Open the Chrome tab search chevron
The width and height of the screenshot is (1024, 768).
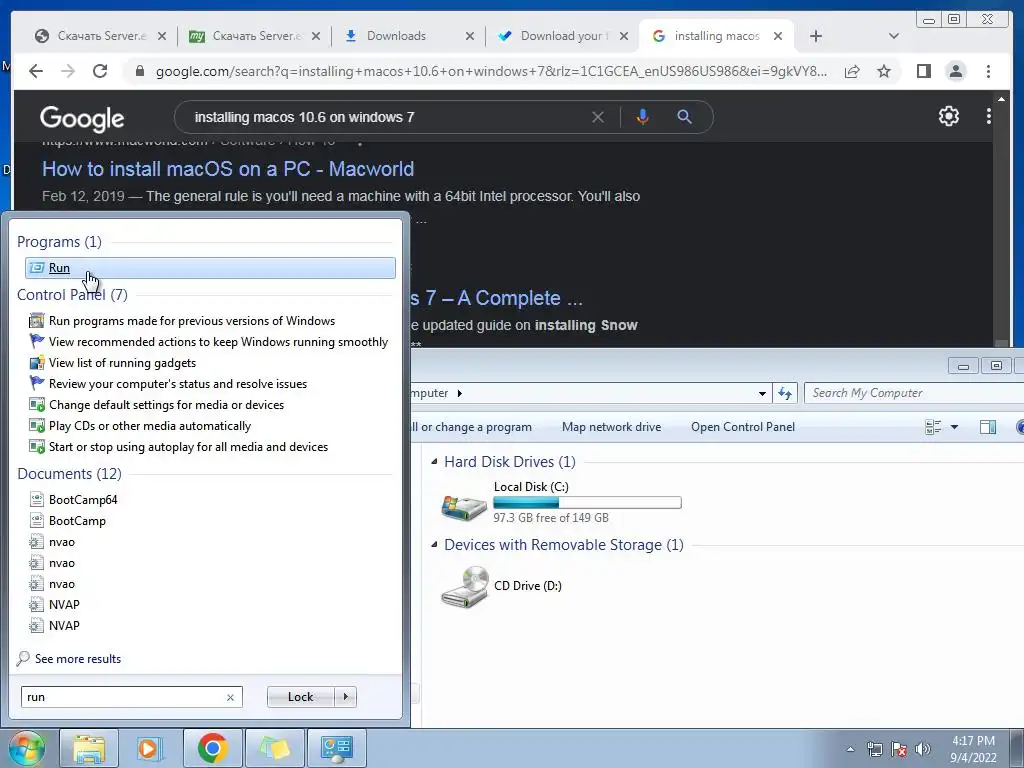pos(894,36)
